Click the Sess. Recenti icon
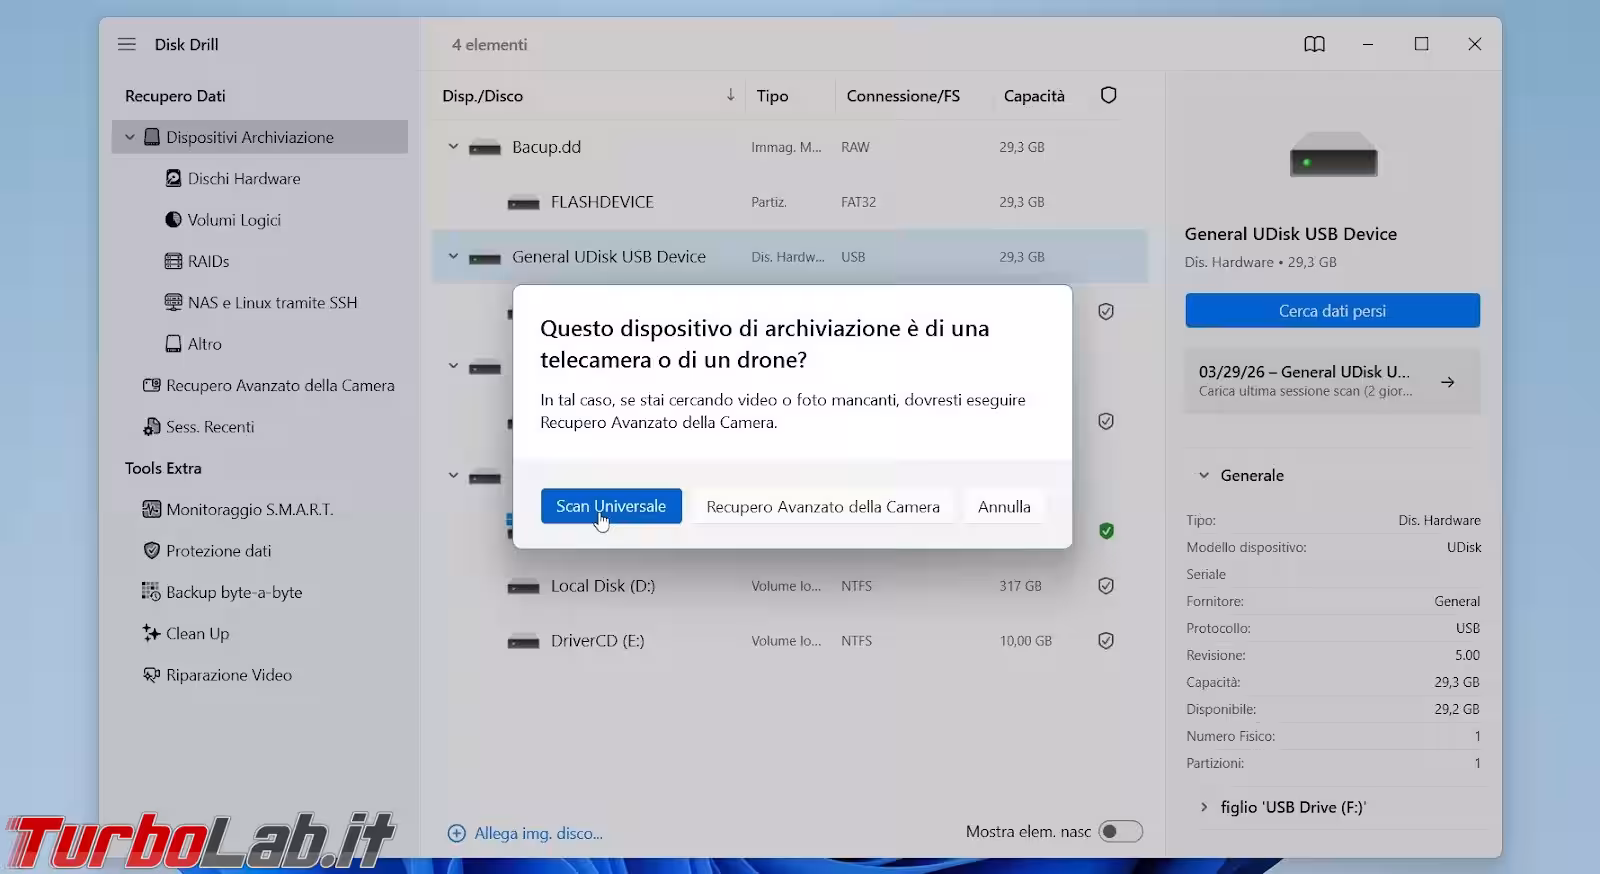1600x874 pixels. pos(152,427)
